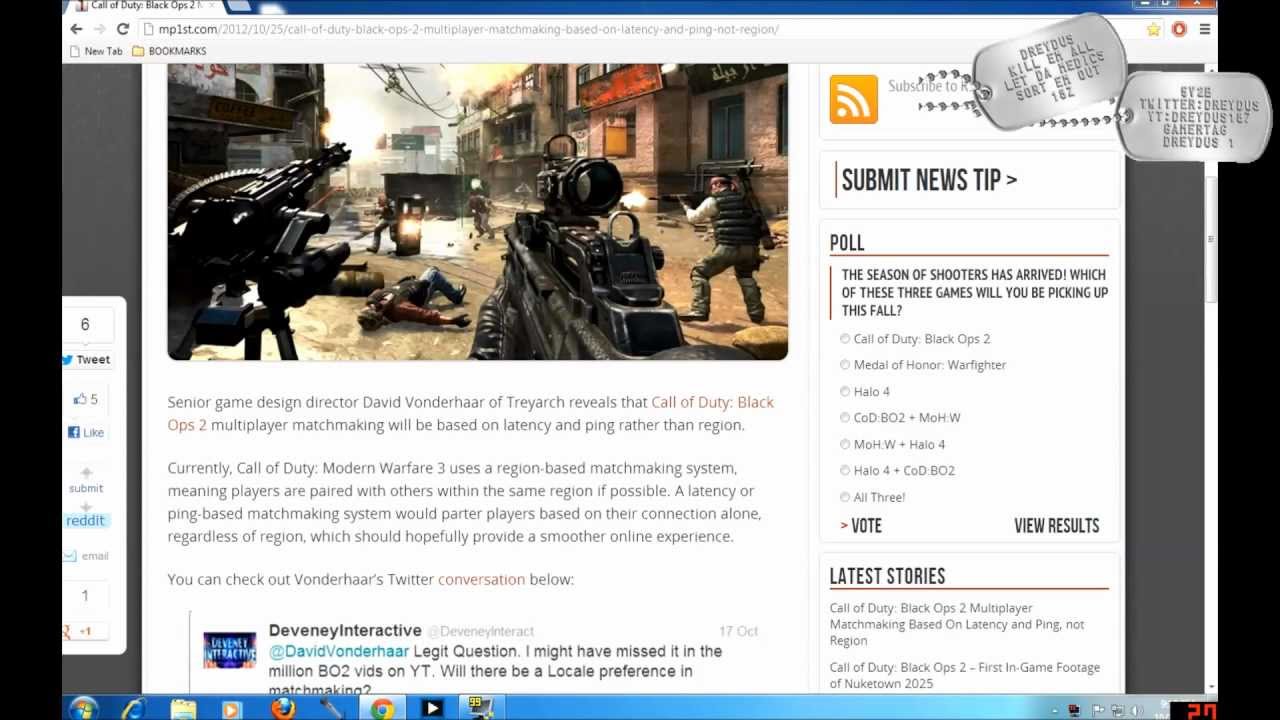
Task: Launch Firefox from the taskbar
Action: [283, 708]
